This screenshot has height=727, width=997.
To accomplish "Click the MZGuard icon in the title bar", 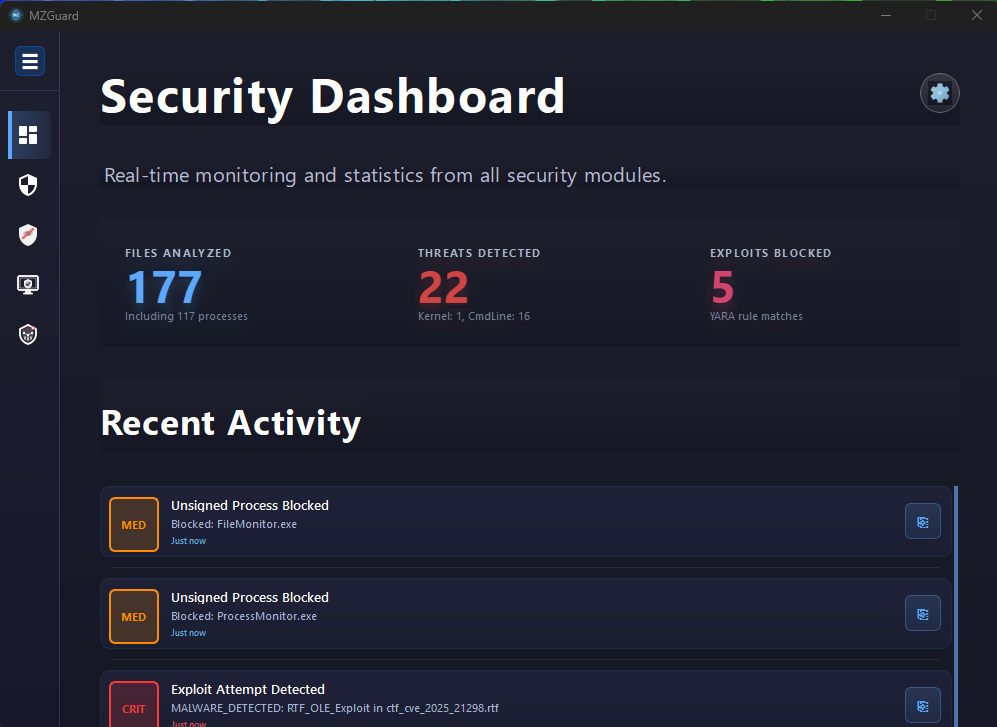I will pyautogui.click(x=15, y=15).
